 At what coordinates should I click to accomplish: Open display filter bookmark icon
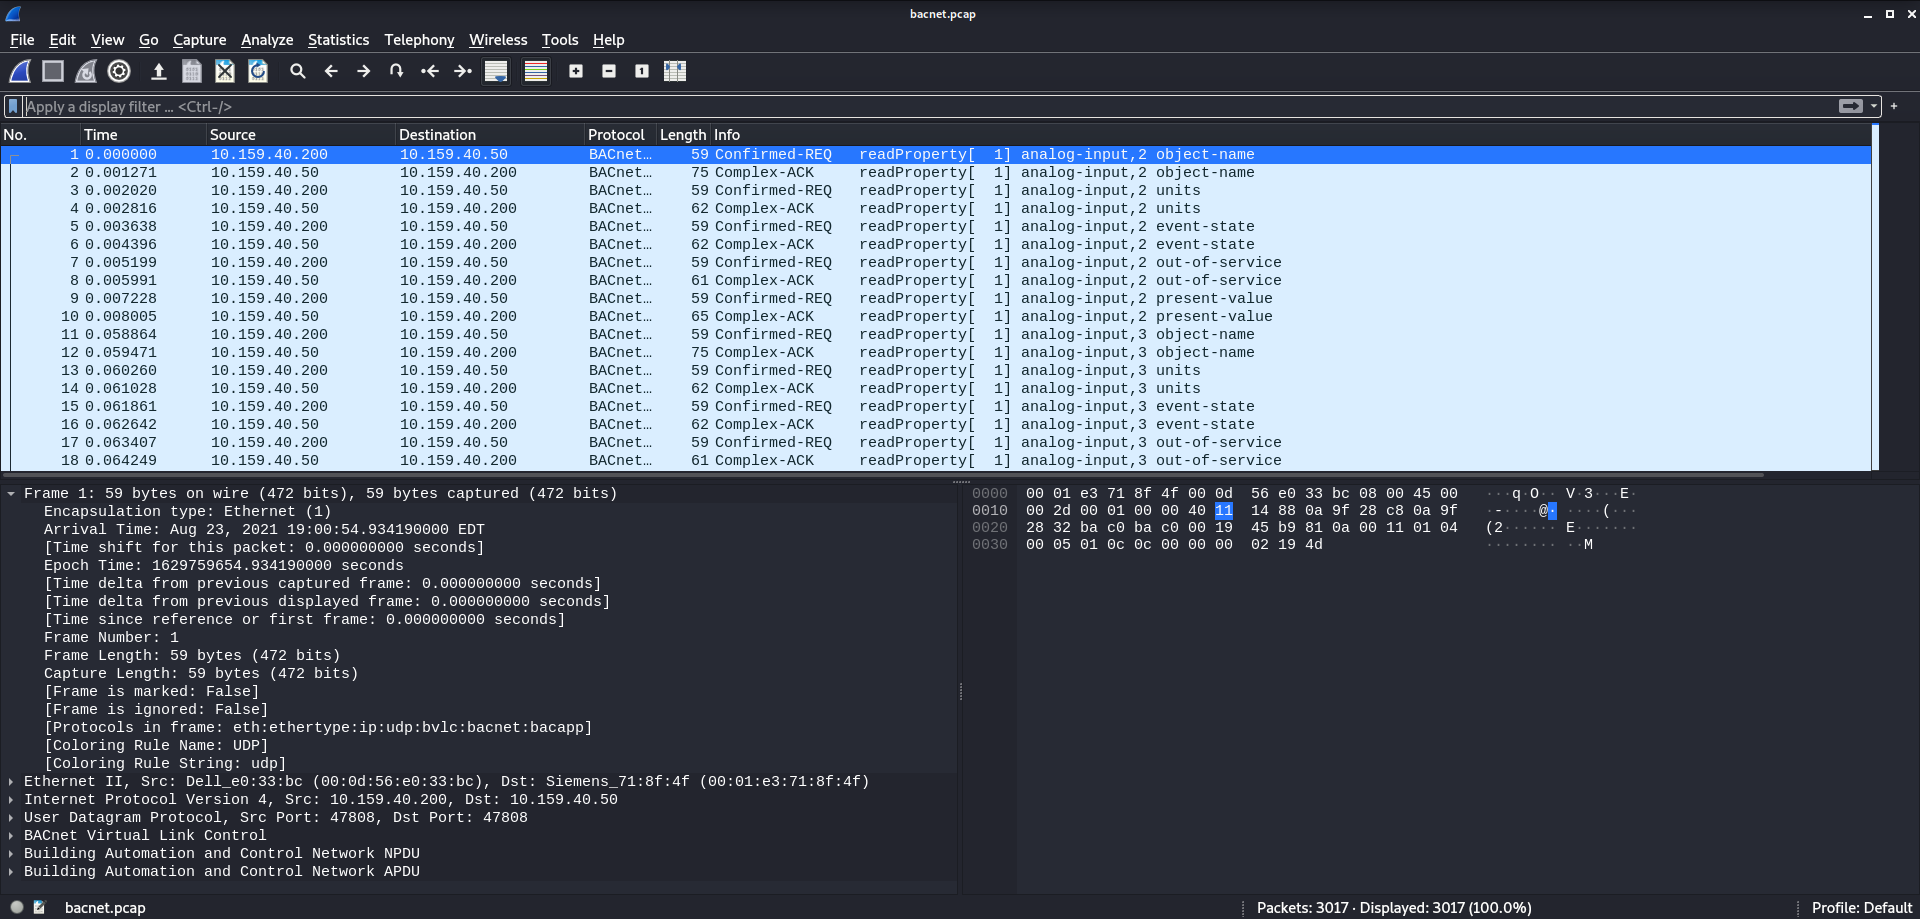(13, 106)
